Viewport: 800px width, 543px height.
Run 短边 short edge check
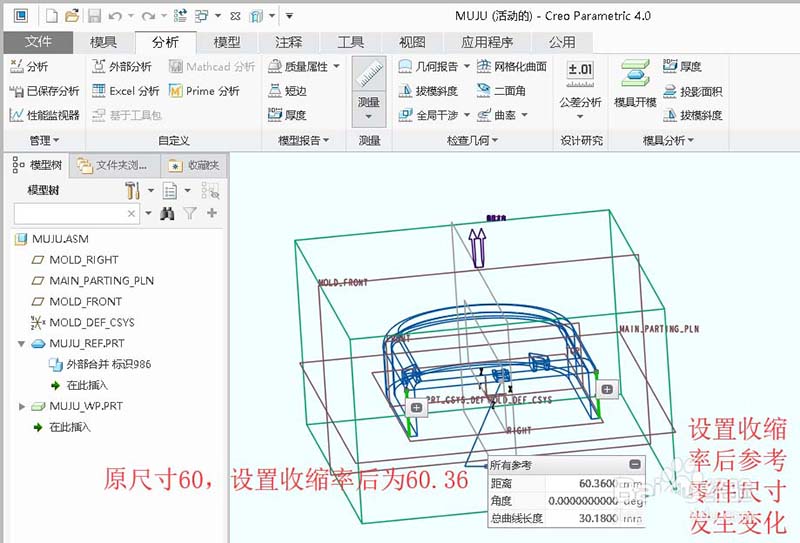coord(287,91)
